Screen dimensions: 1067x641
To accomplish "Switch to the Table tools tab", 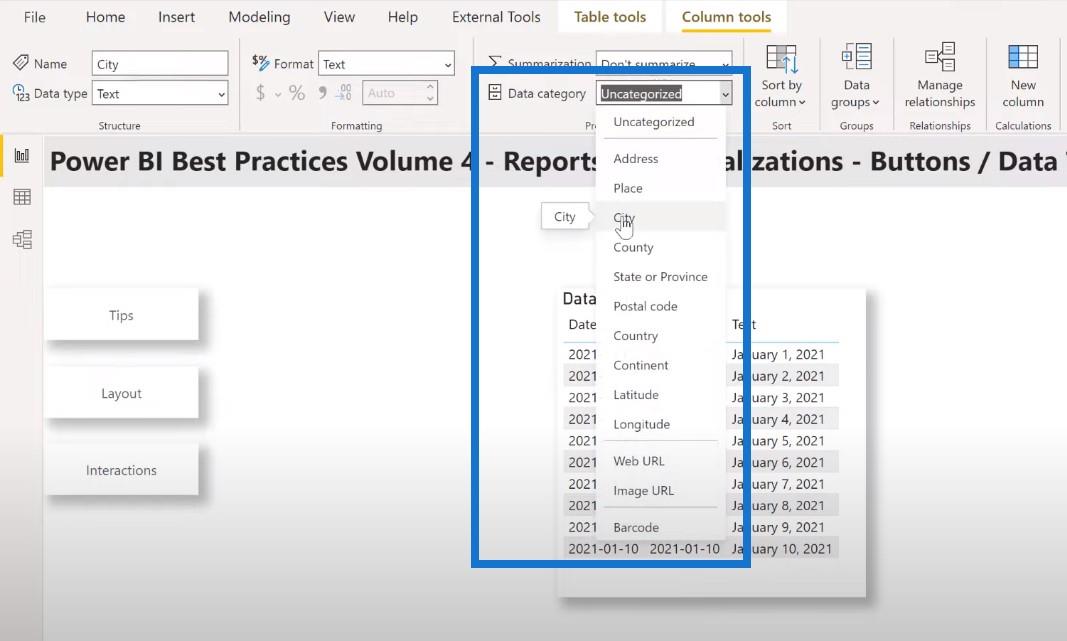I will tap(610, 17).
